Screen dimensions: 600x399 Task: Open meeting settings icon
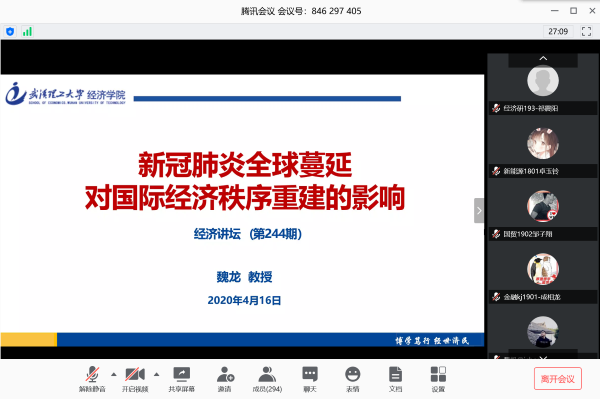[438, 379]
